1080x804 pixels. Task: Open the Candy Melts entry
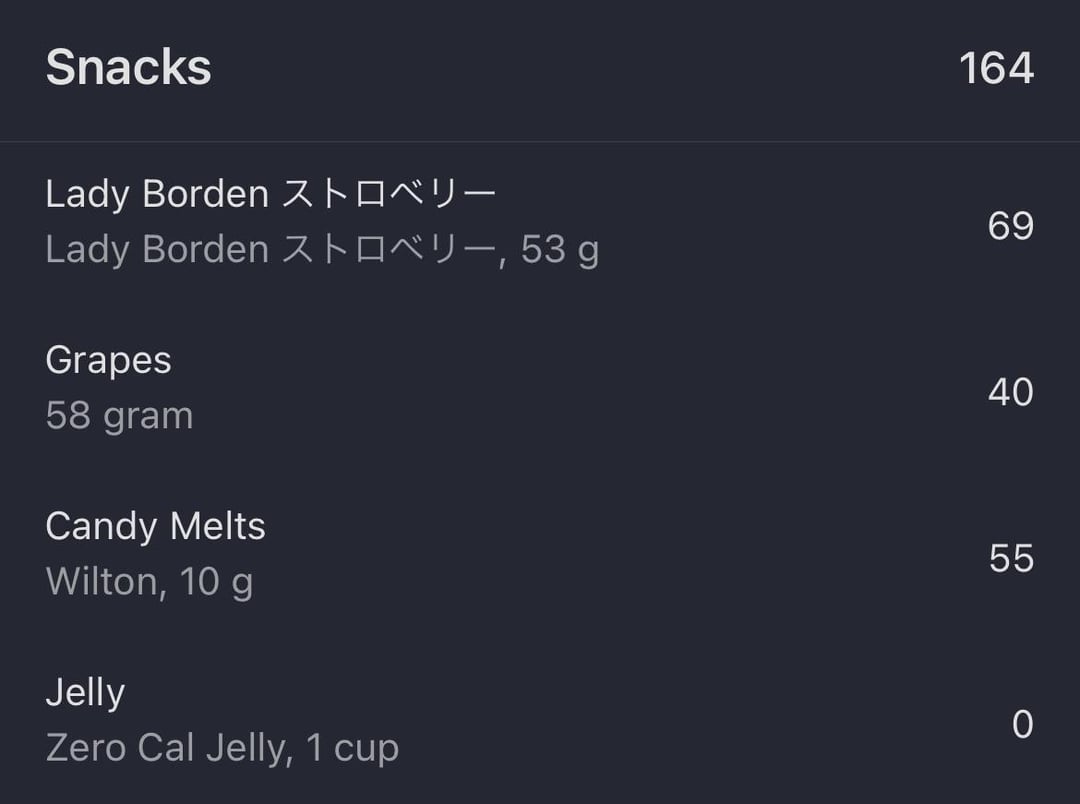[x=540, y=557]
